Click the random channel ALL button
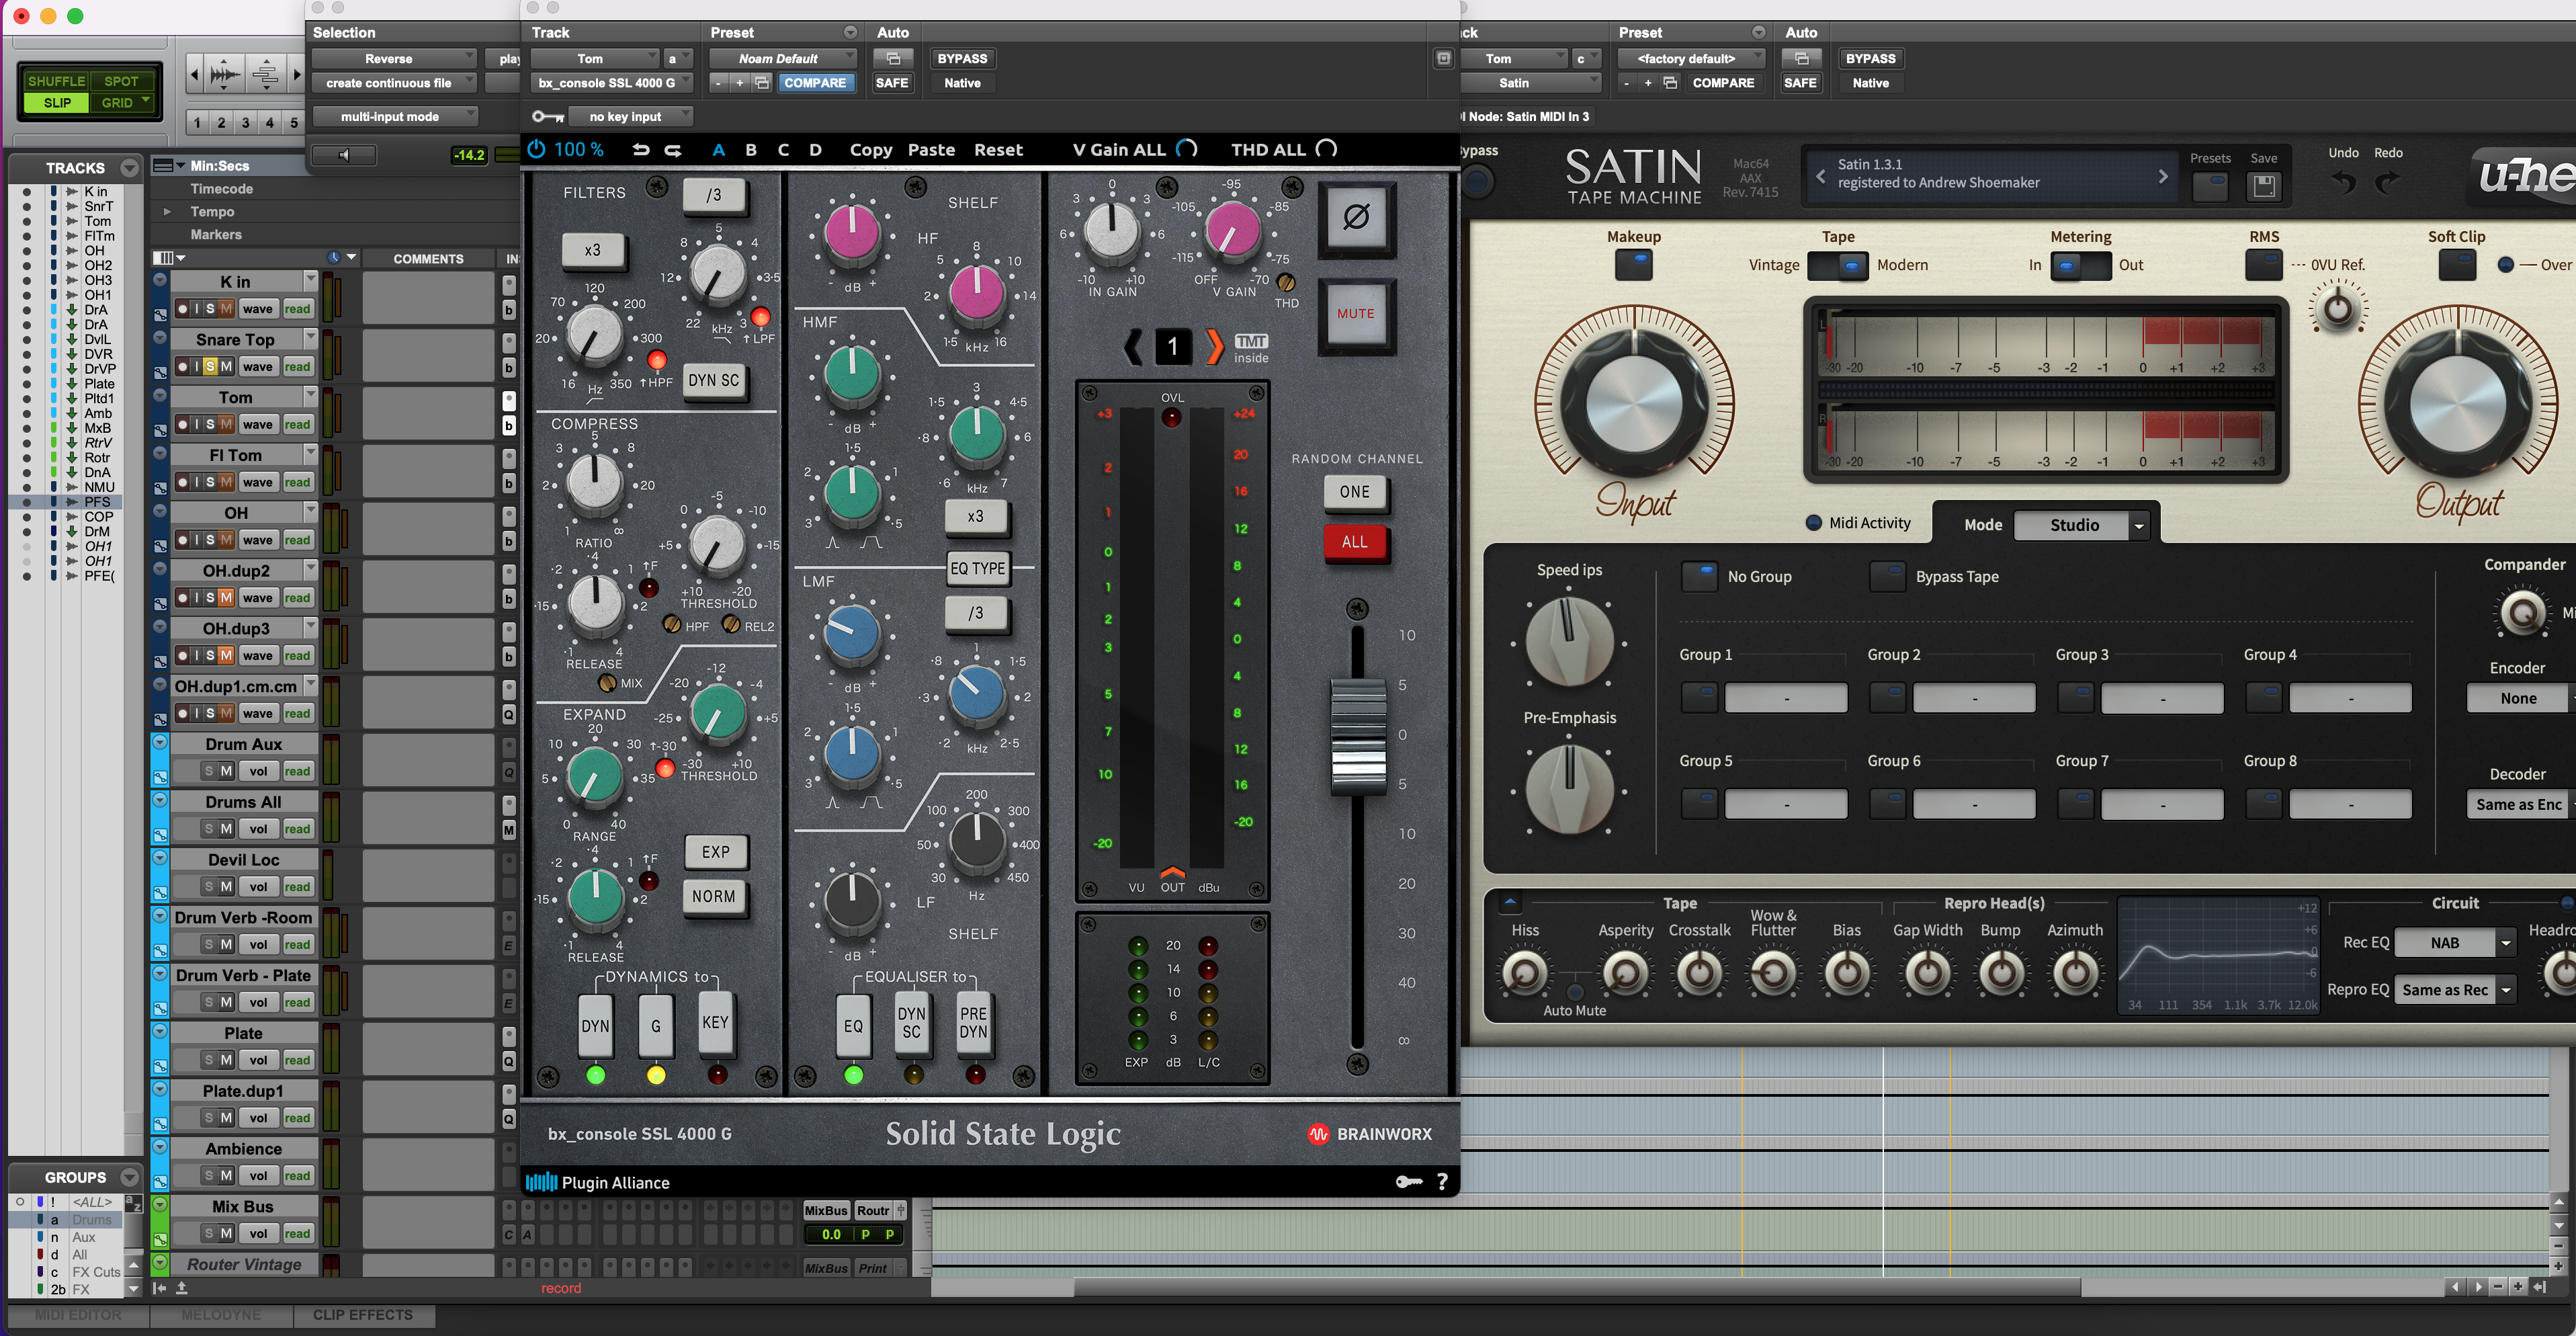The width and height of the screenshot is (2576, 1336). (1355, 542)
